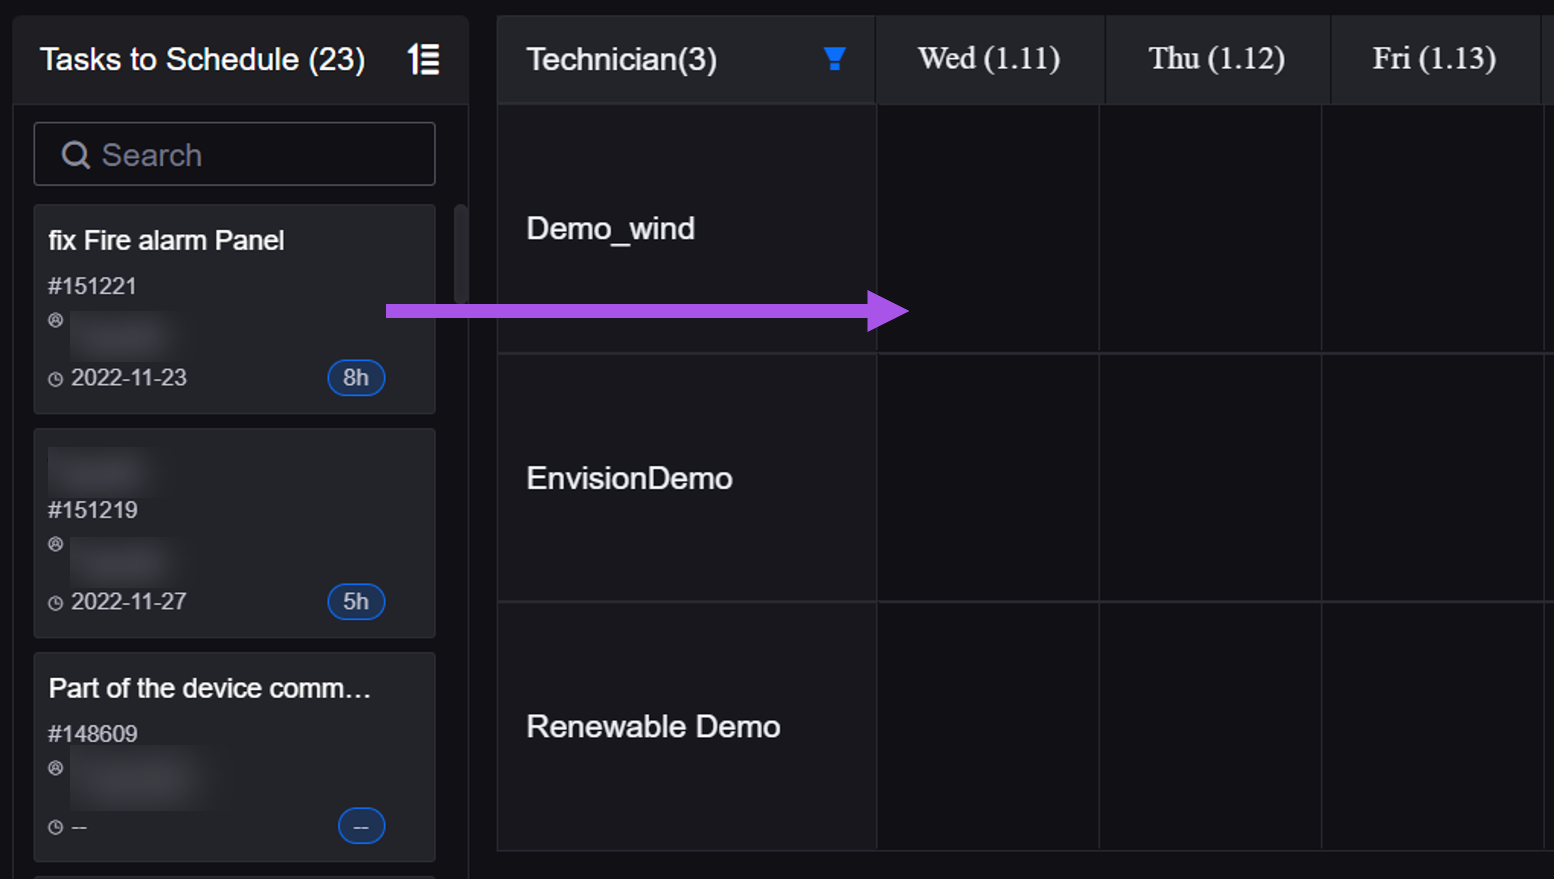The height and width of the screenshot is (879, 1554).
Task: Click the task list vertical scrollbar
Action: tap(461, 254)
